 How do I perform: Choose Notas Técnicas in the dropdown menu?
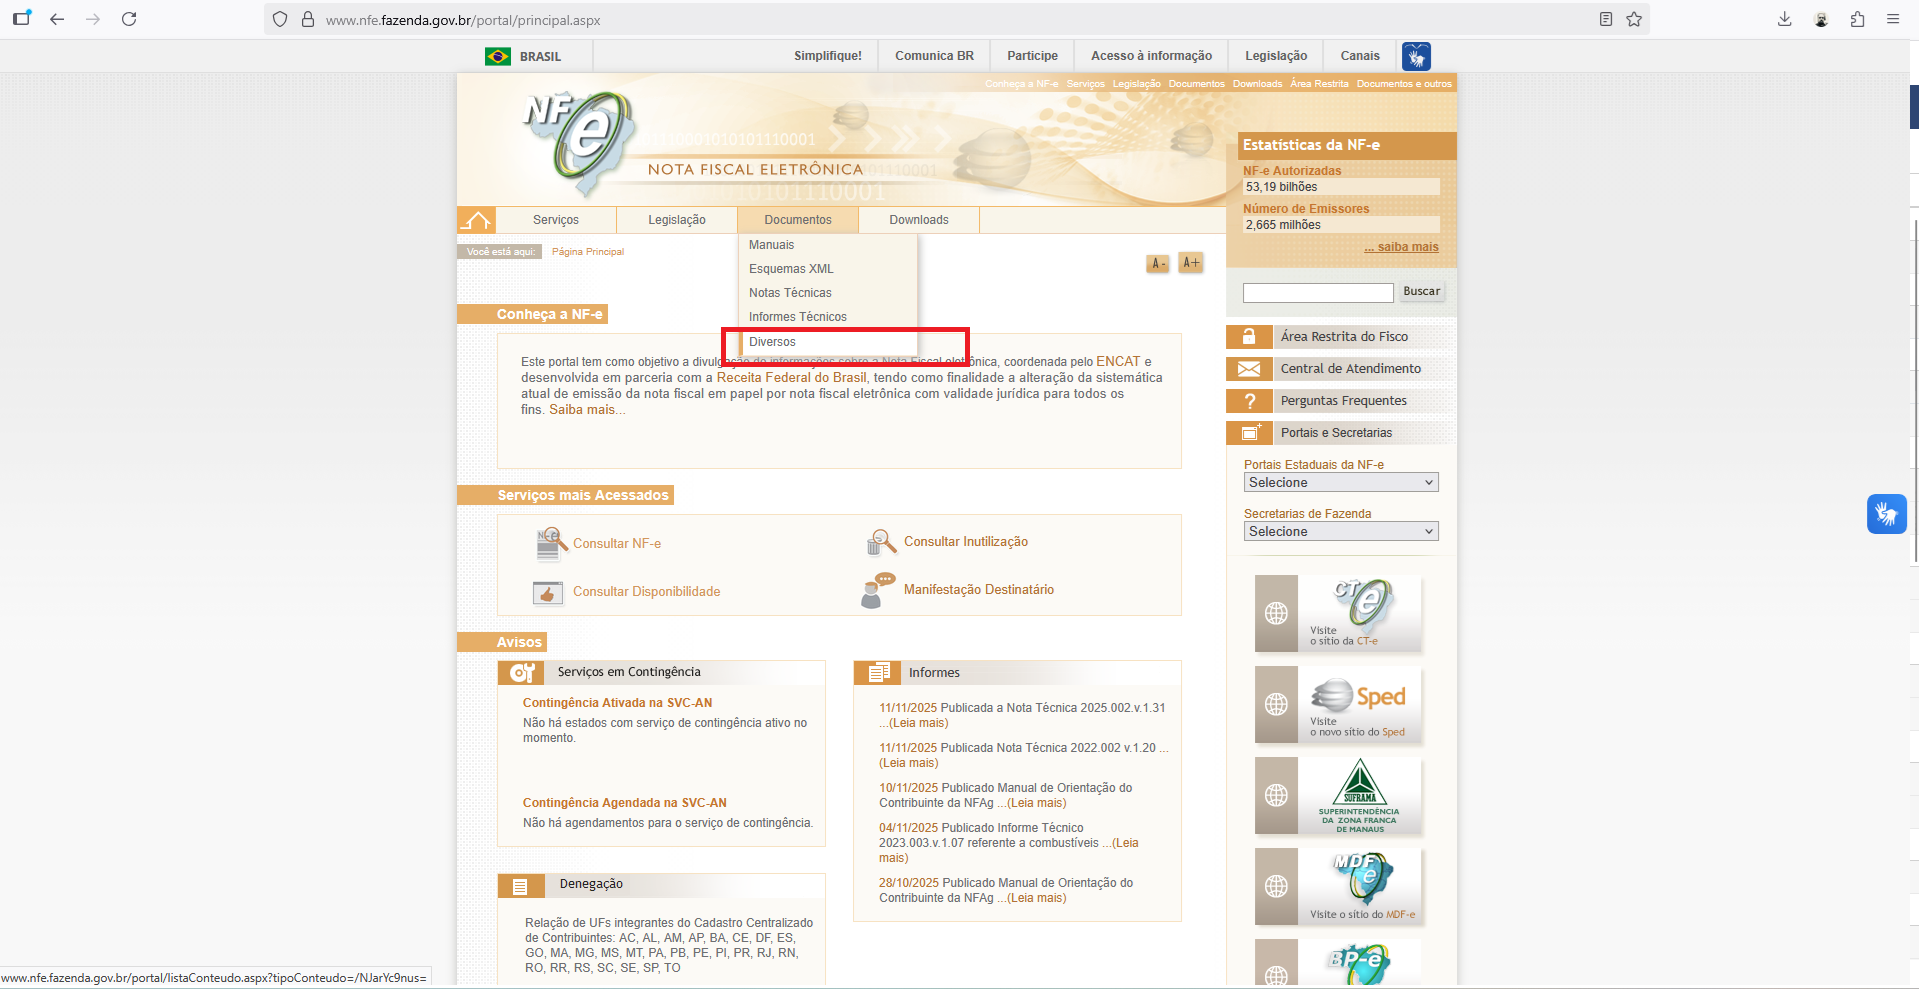pos(790,293)
